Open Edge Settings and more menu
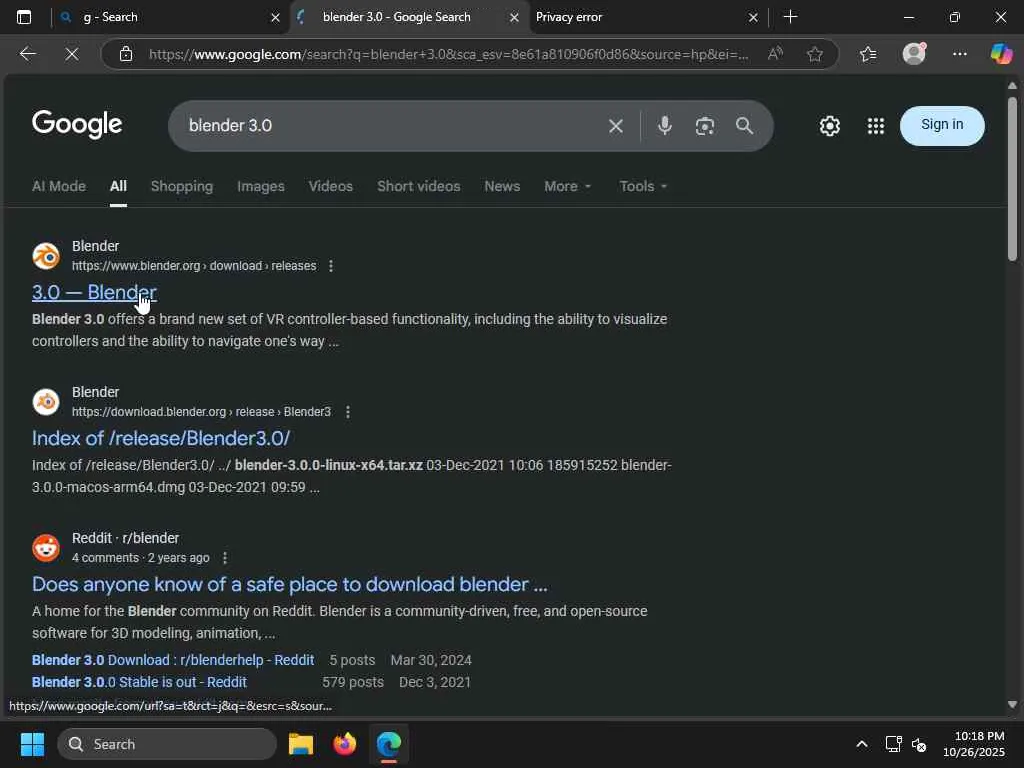1024x768 pixels. (x=959, y=54)
